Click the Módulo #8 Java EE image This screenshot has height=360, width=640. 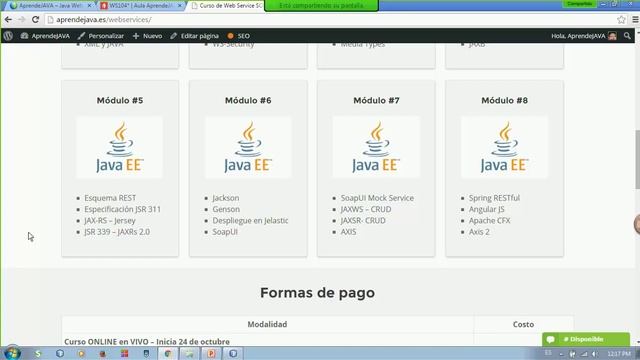point(504,147)
